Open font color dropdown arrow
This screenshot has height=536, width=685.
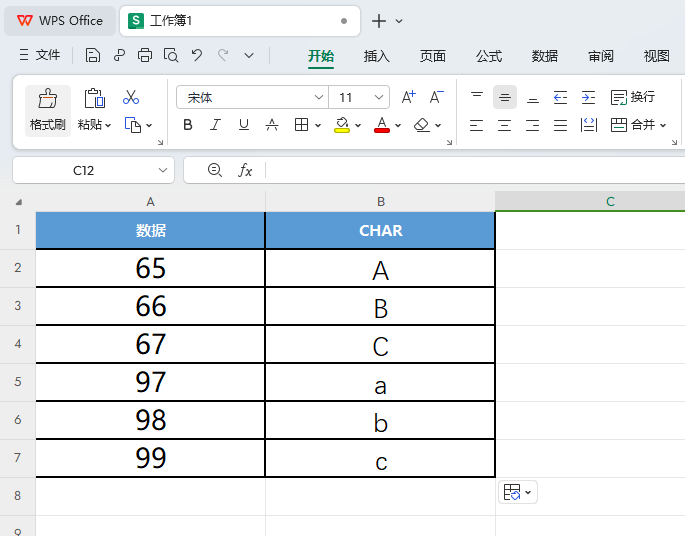point(398,126)
